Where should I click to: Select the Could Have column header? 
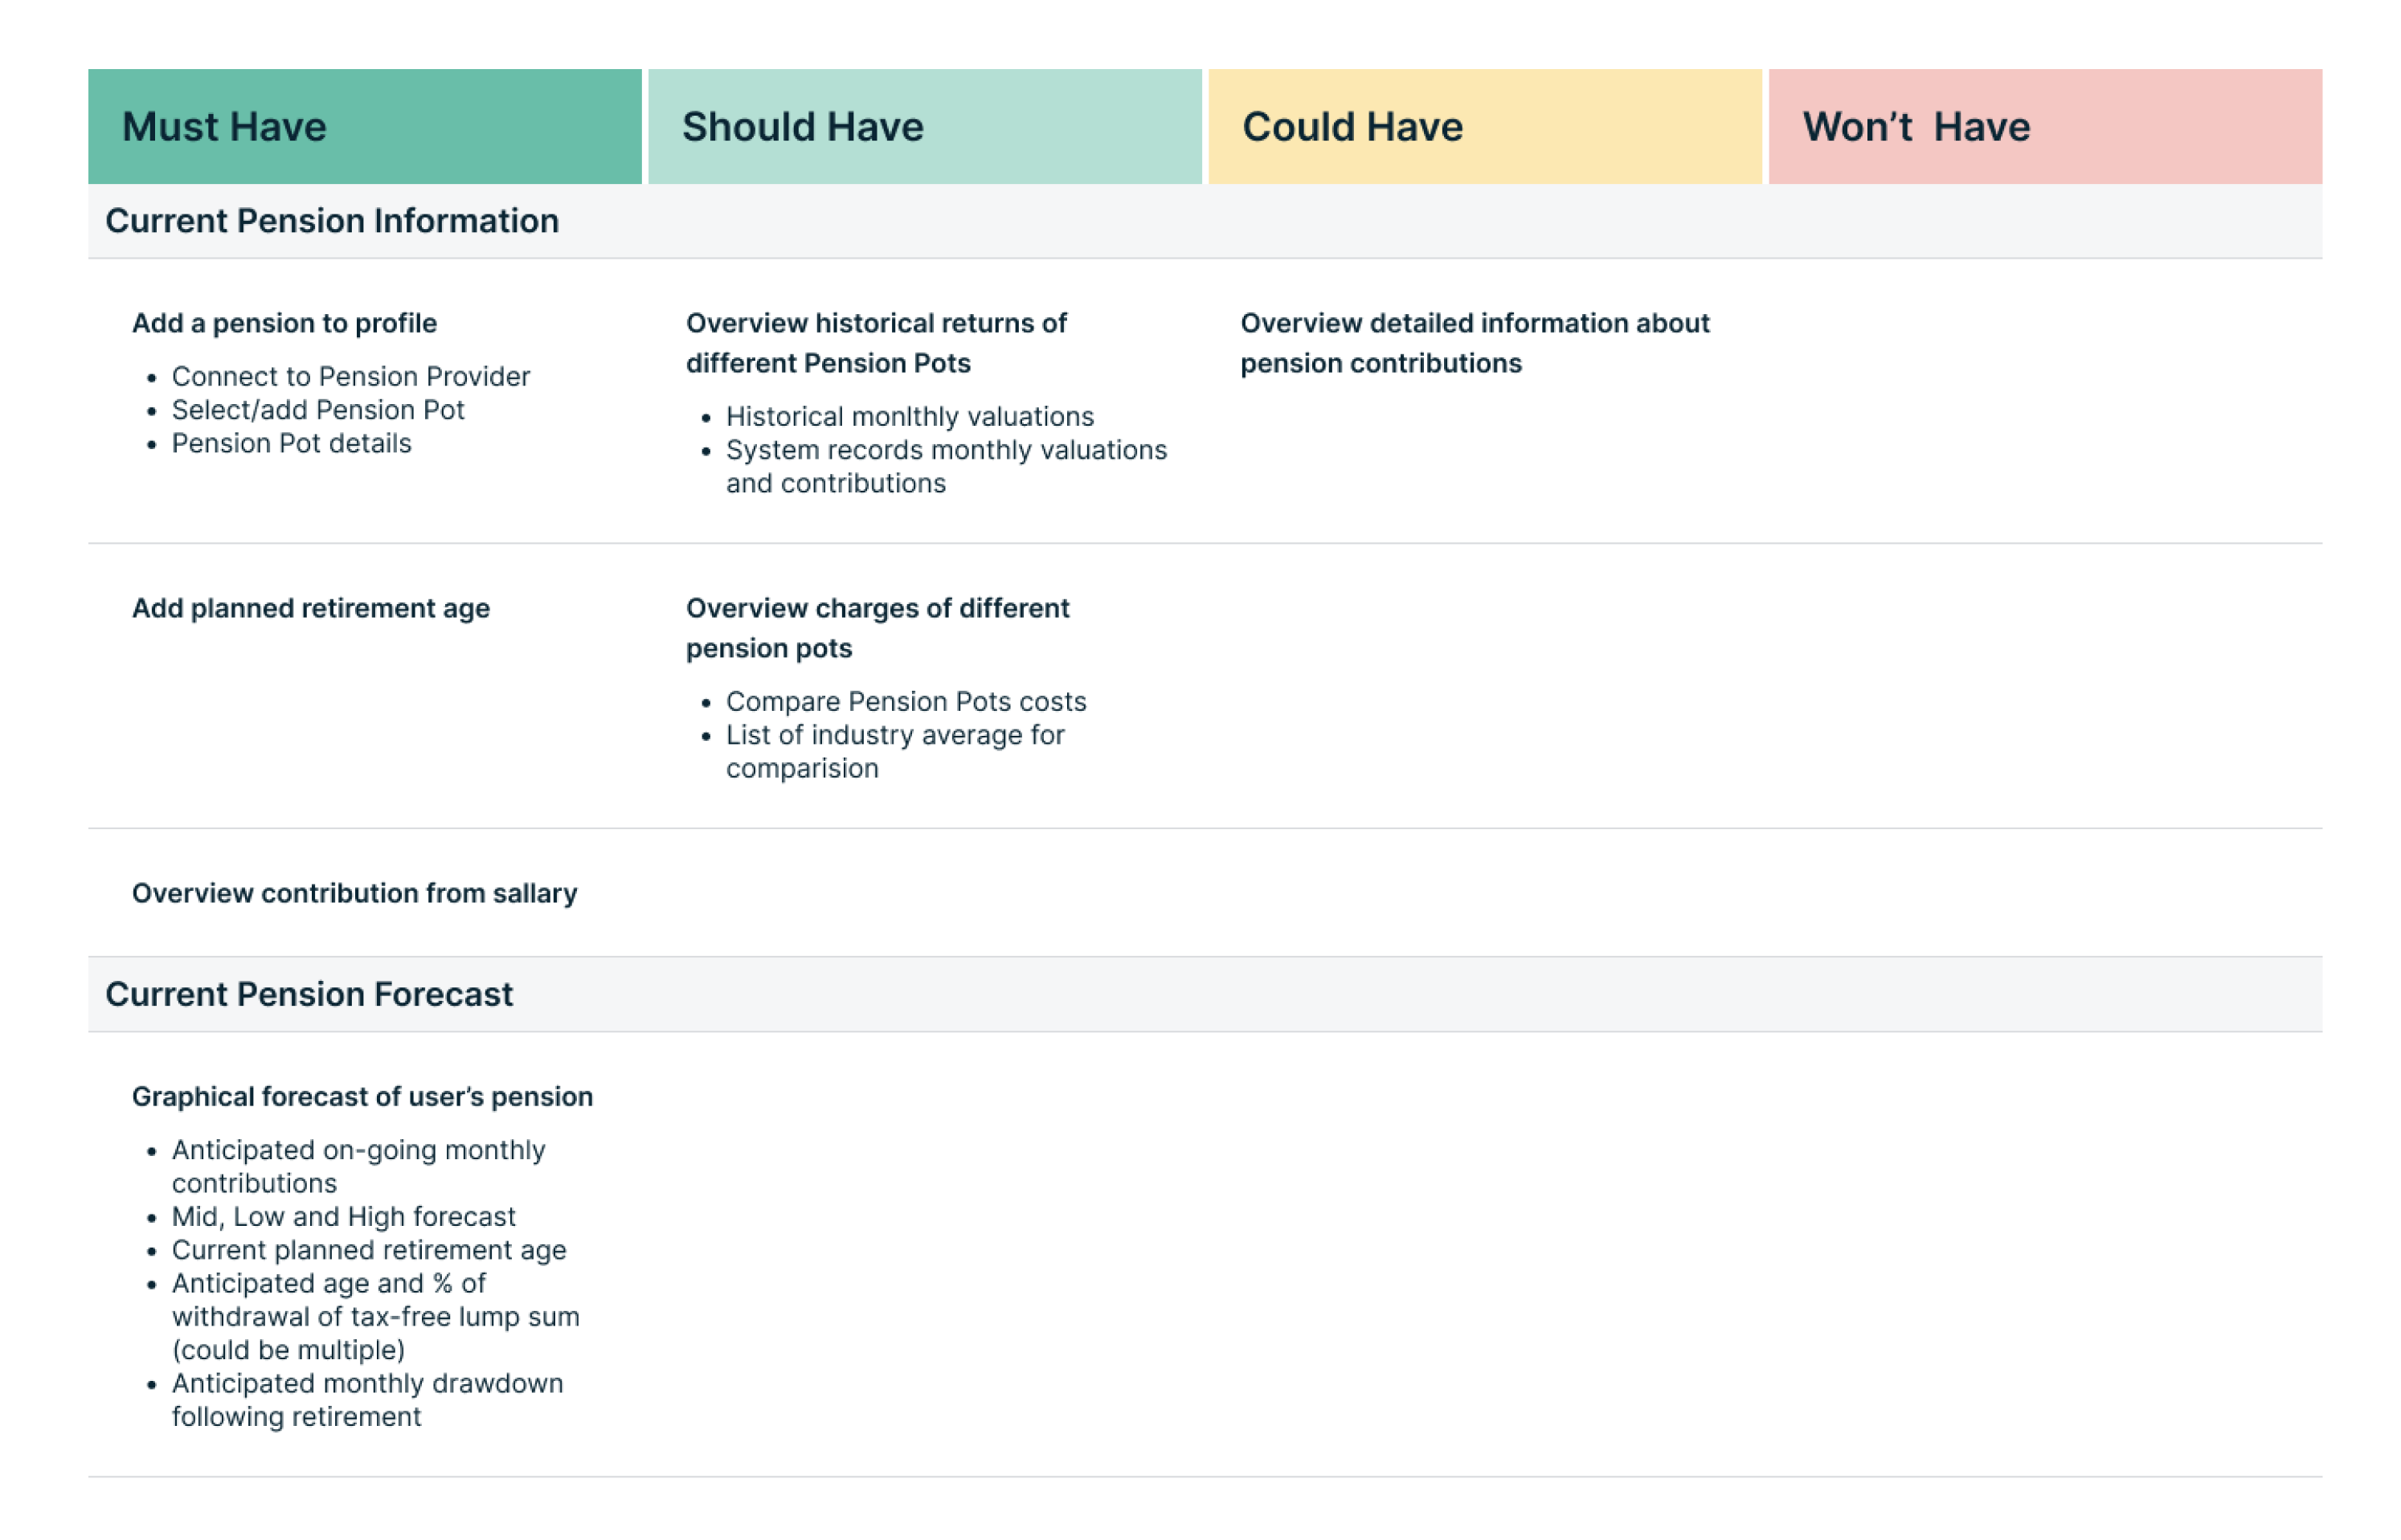(x=1351, y=126)
